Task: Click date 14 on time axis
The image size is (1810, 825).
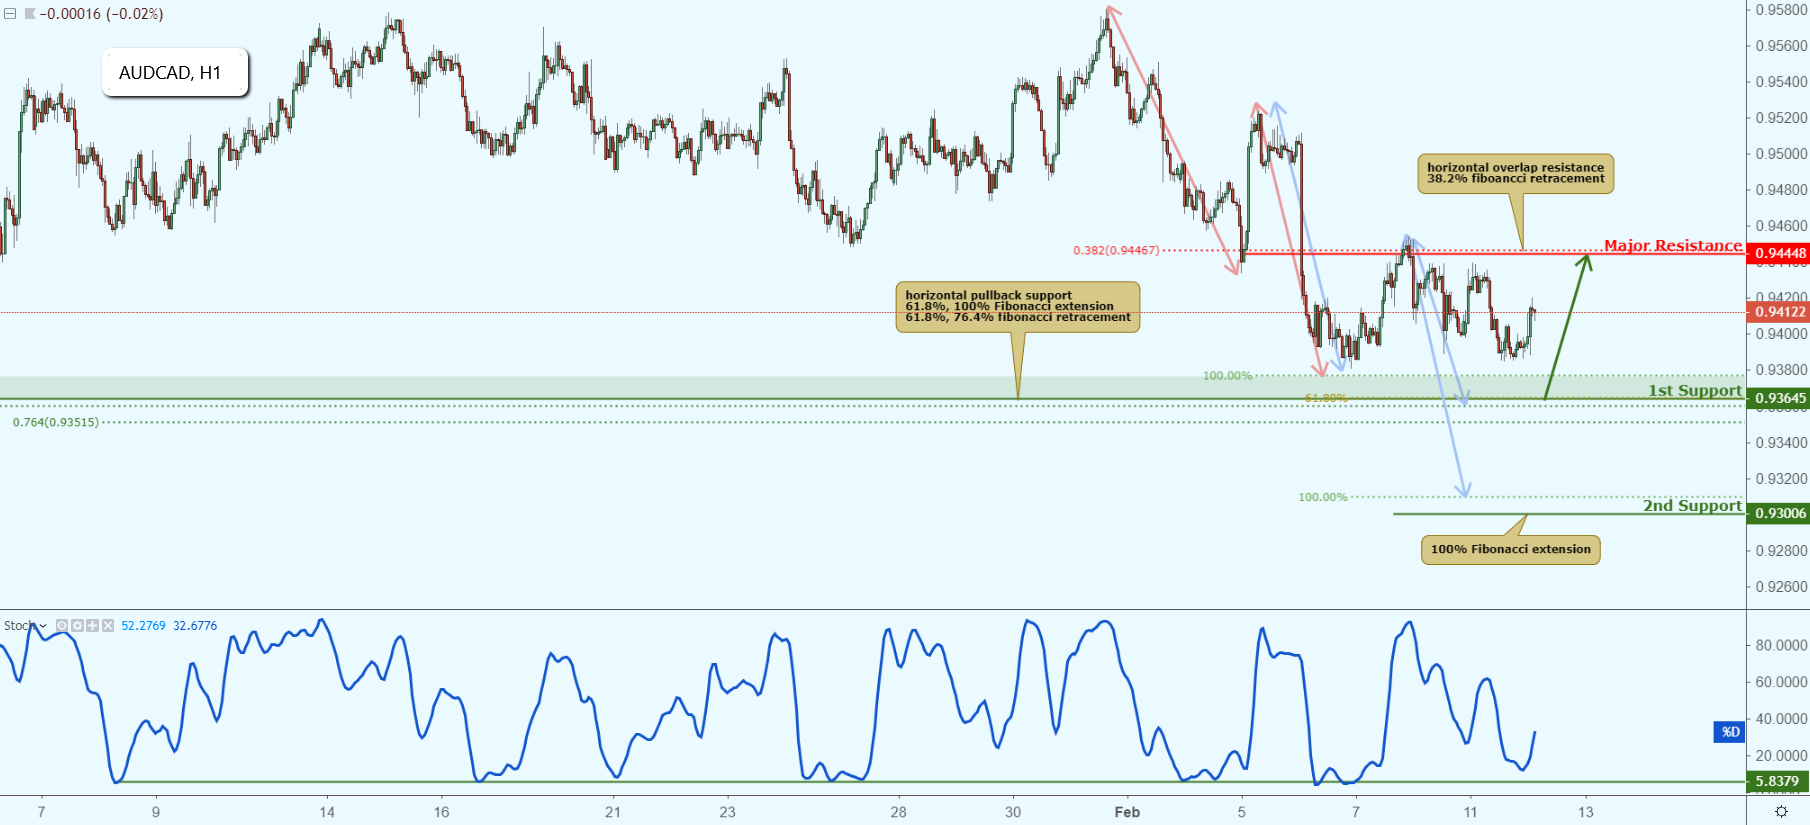Action: point(327,812)
